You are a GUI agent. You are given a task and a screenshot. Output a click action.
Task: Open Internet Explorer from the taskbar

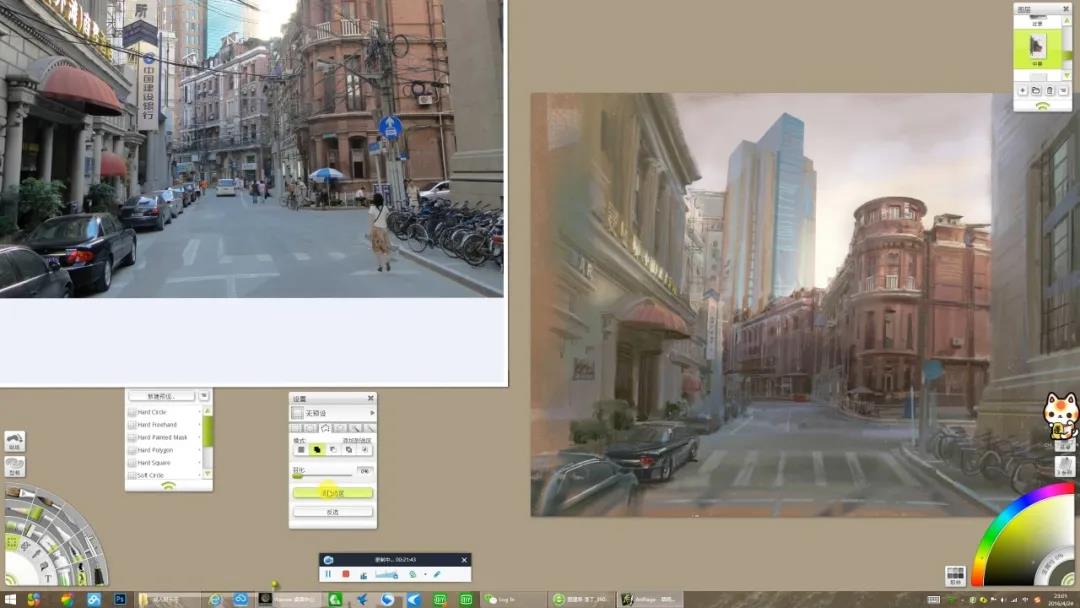[215, 600]
